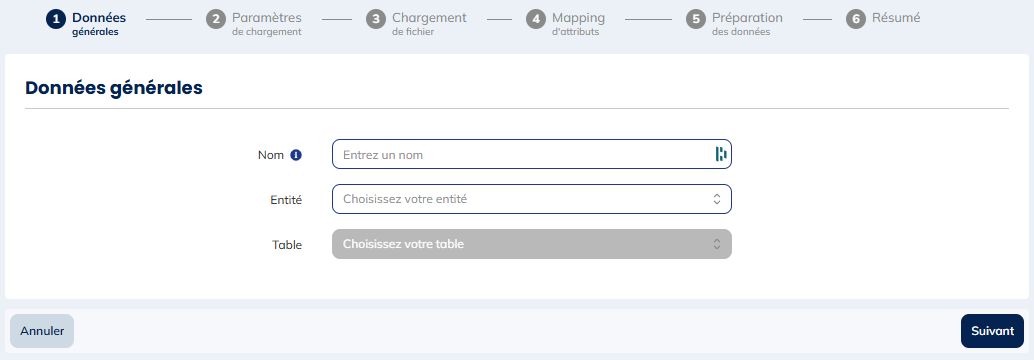This screenshot has width=1034, height=360.
Task: Go to Paramètres de chargement step
Action: 267,24
